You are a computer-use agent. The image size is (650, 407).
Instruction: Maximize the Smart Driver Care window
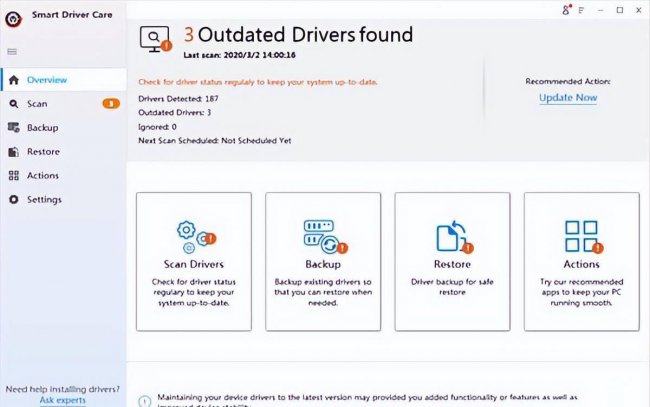click(x=620, y=10)
